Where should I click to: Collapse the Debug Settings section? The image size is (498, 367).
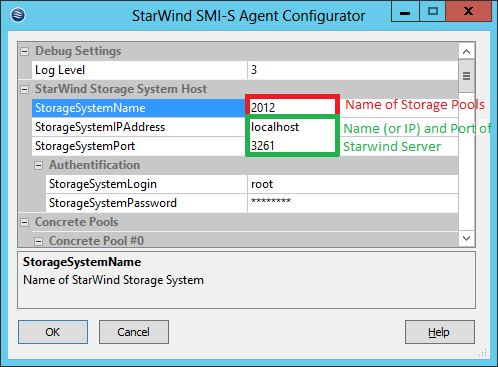[x=24, y=51]
